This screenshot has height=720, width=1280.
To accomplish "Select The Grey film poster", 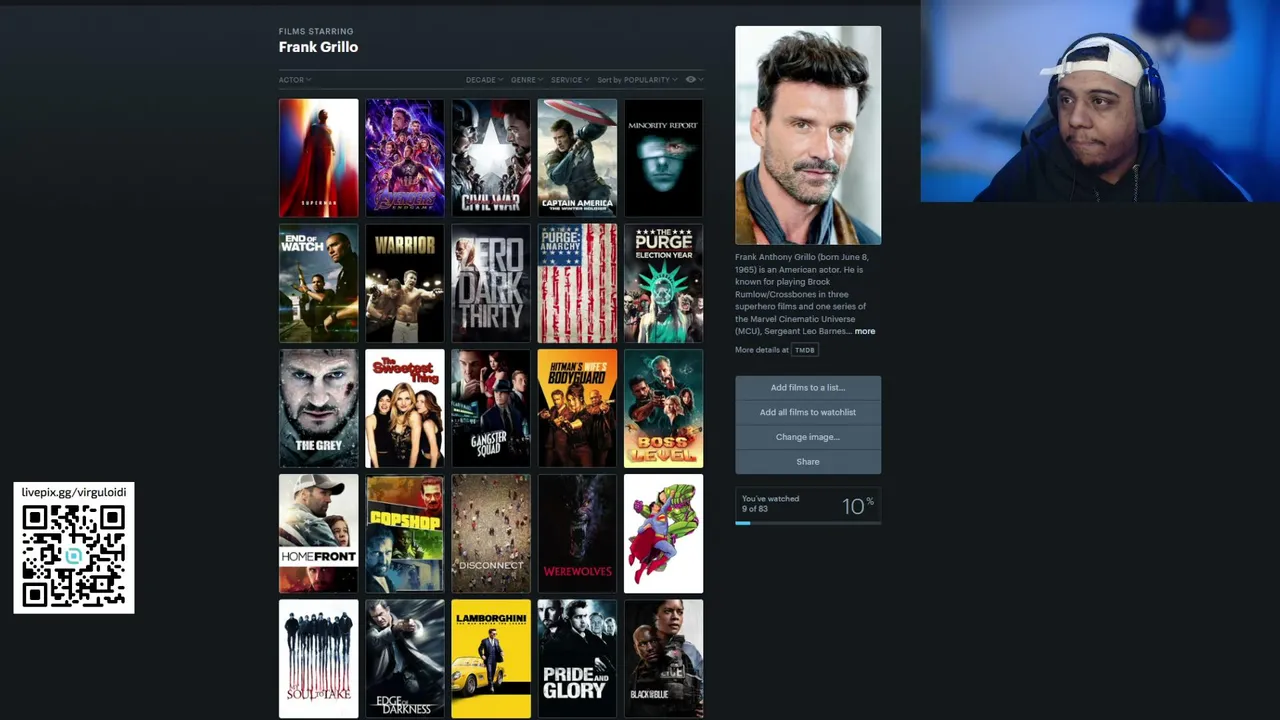I will (x=318, y=409).
